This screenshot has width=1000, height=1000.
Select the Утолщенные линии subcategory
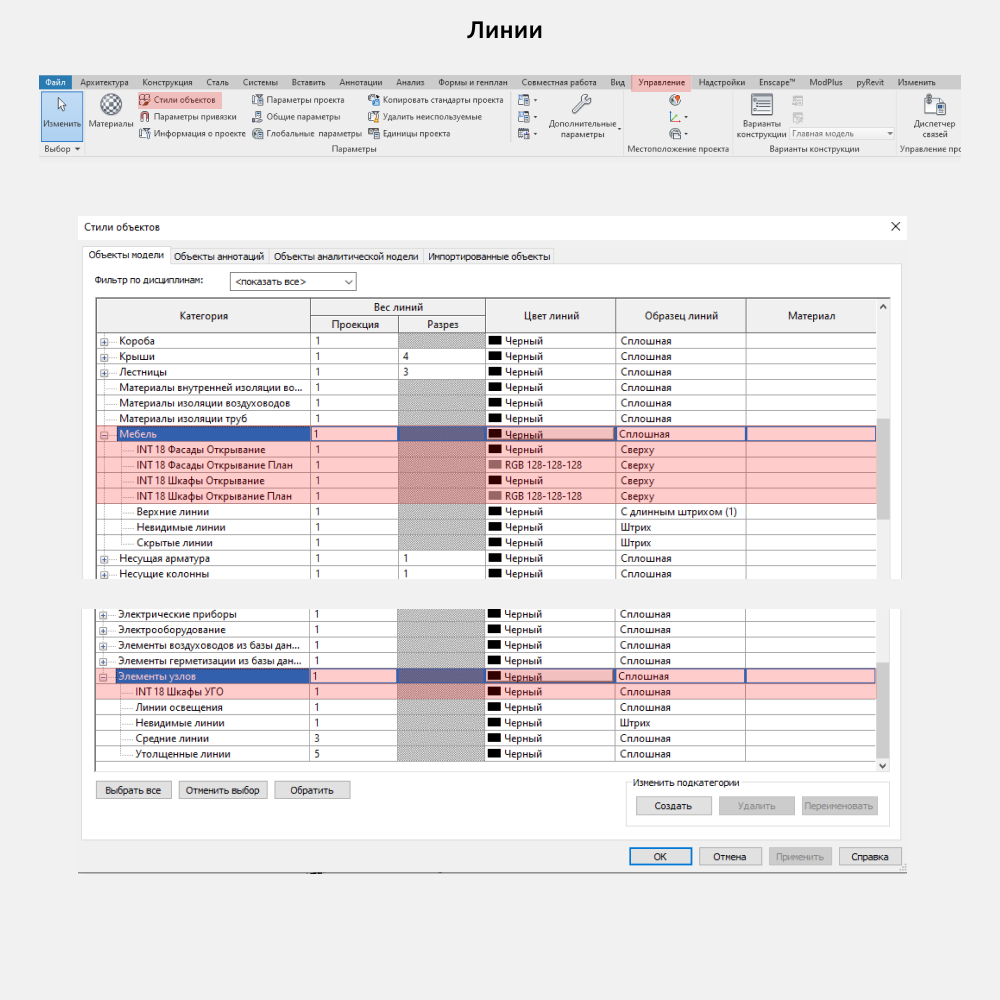[x=182, y=754]
